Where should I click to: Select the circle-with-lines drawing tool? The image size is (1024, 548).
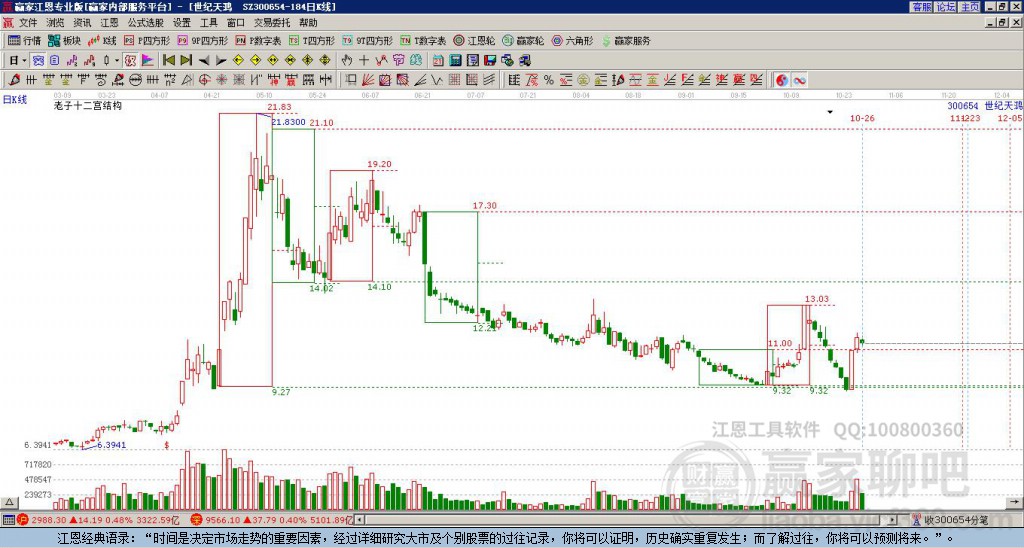tap(135, 80)
